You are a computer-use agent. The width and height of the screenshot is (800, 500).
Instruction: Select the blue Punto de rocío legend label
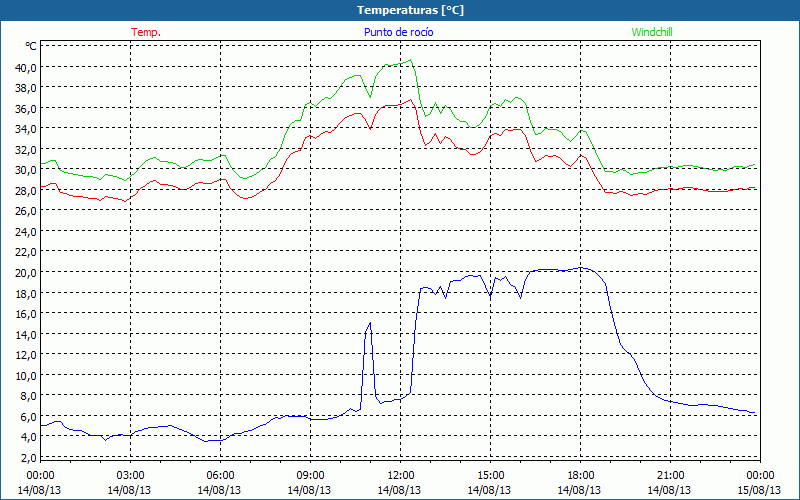pyautogui.click(x=399, y=32)
